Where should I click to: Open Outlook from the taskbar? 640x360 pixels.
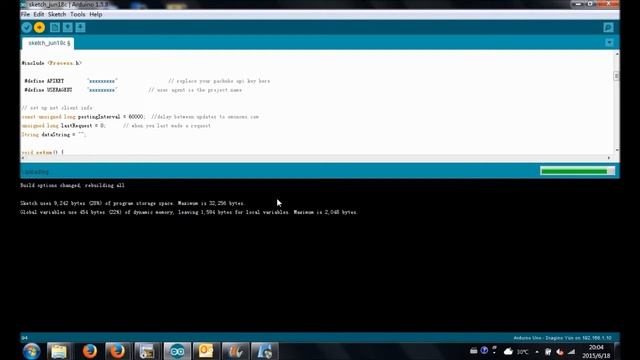pos(206,351)
